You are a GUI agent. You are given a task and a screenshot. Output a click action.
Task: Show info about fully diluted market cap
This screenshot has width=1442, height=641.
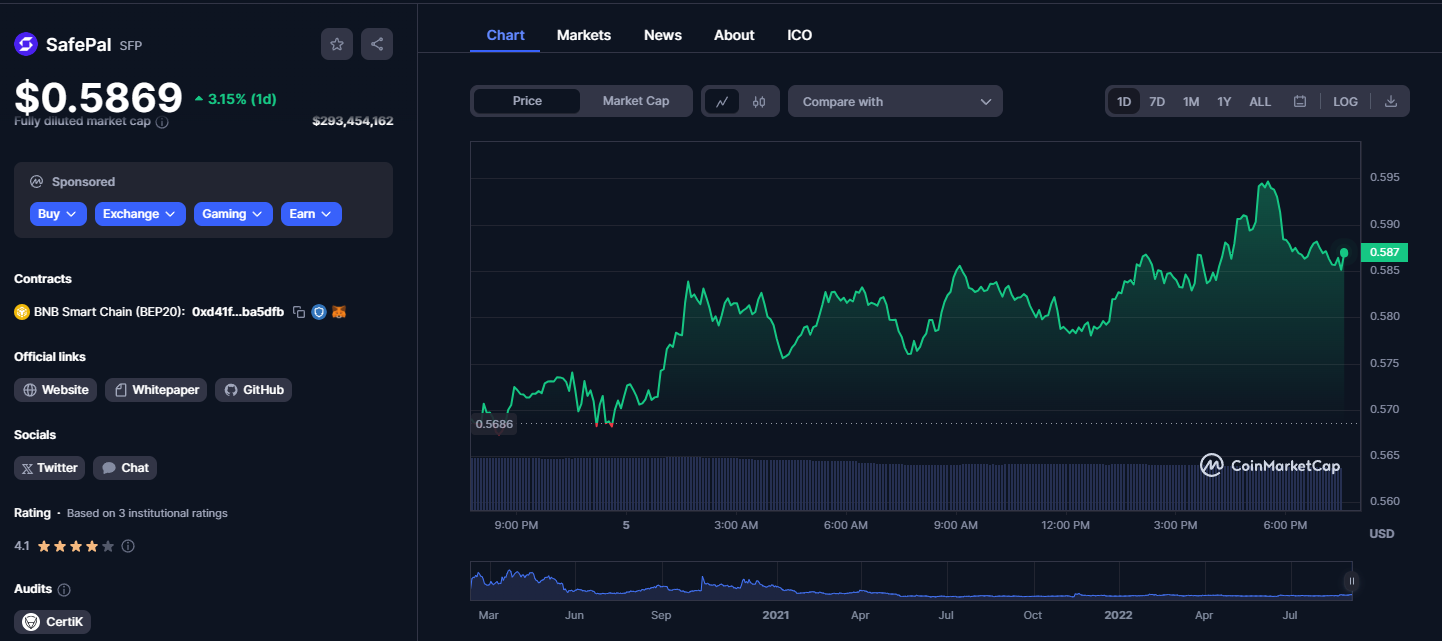click(x=162, y=122)
